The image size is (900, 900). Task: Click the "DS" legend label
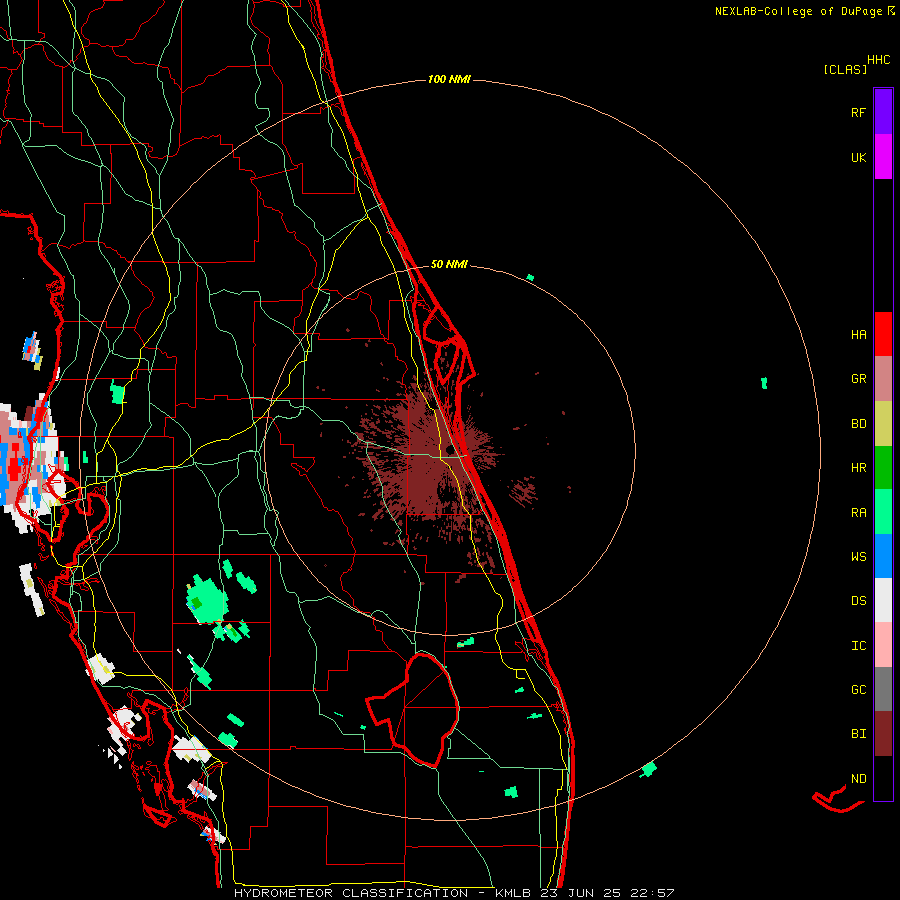(858, 600)
